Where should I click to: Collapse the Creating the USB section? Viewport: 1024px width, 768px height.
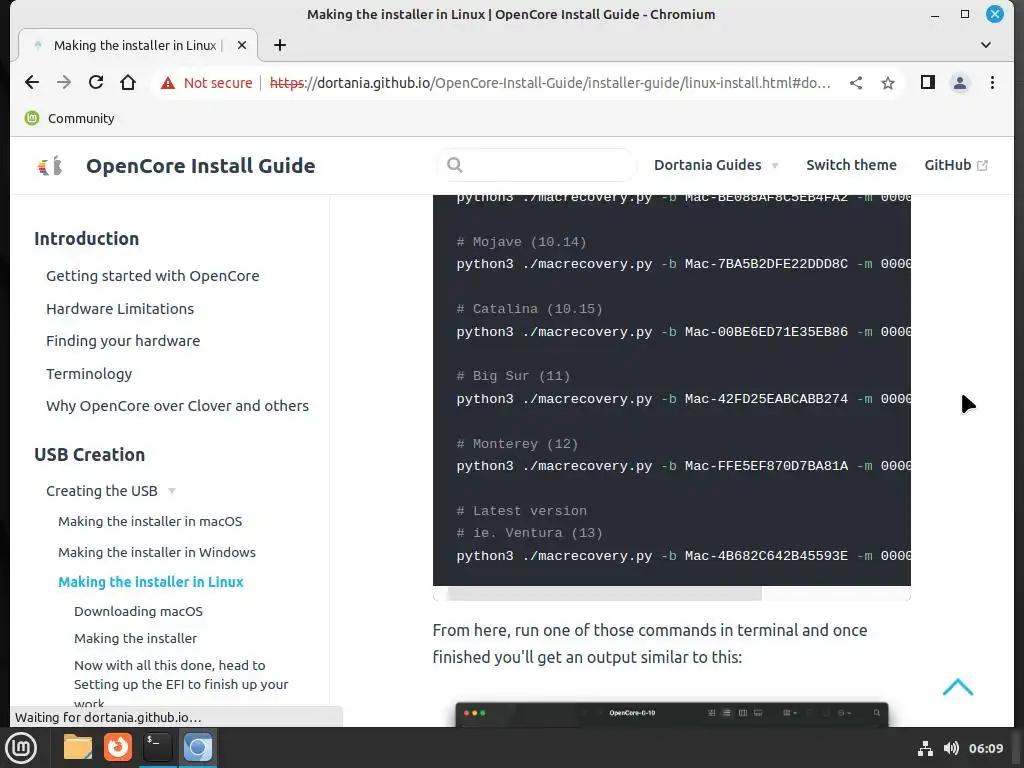tap(111, 491)
